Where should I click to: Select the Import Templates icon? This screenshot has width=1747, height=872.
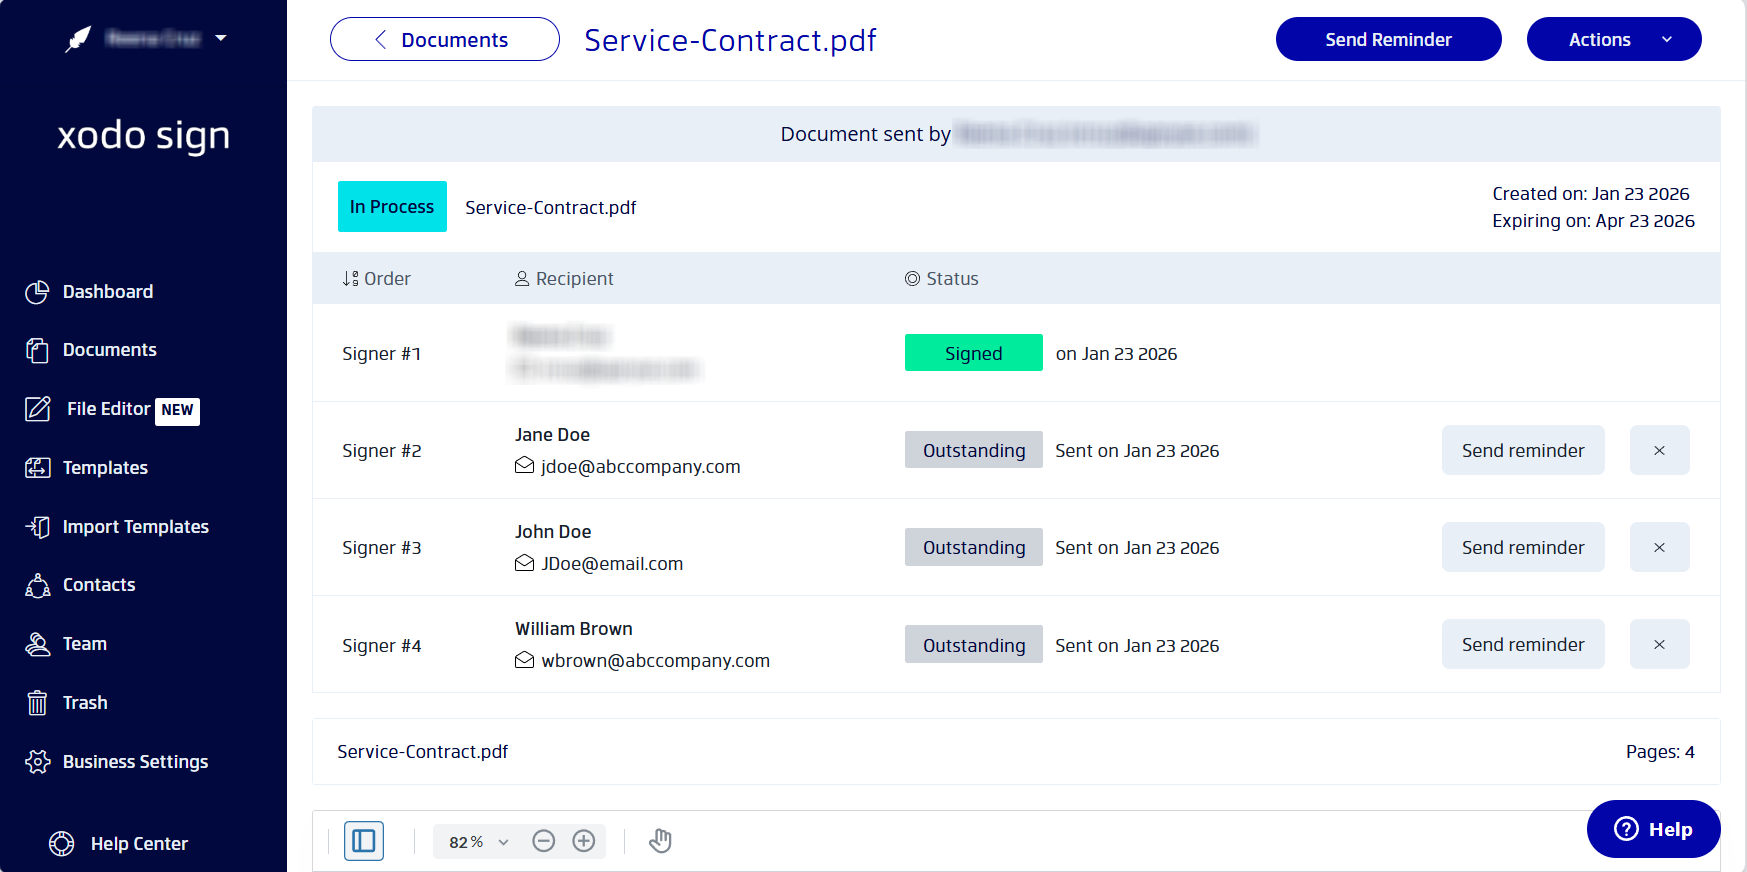(x=37, y=527)
